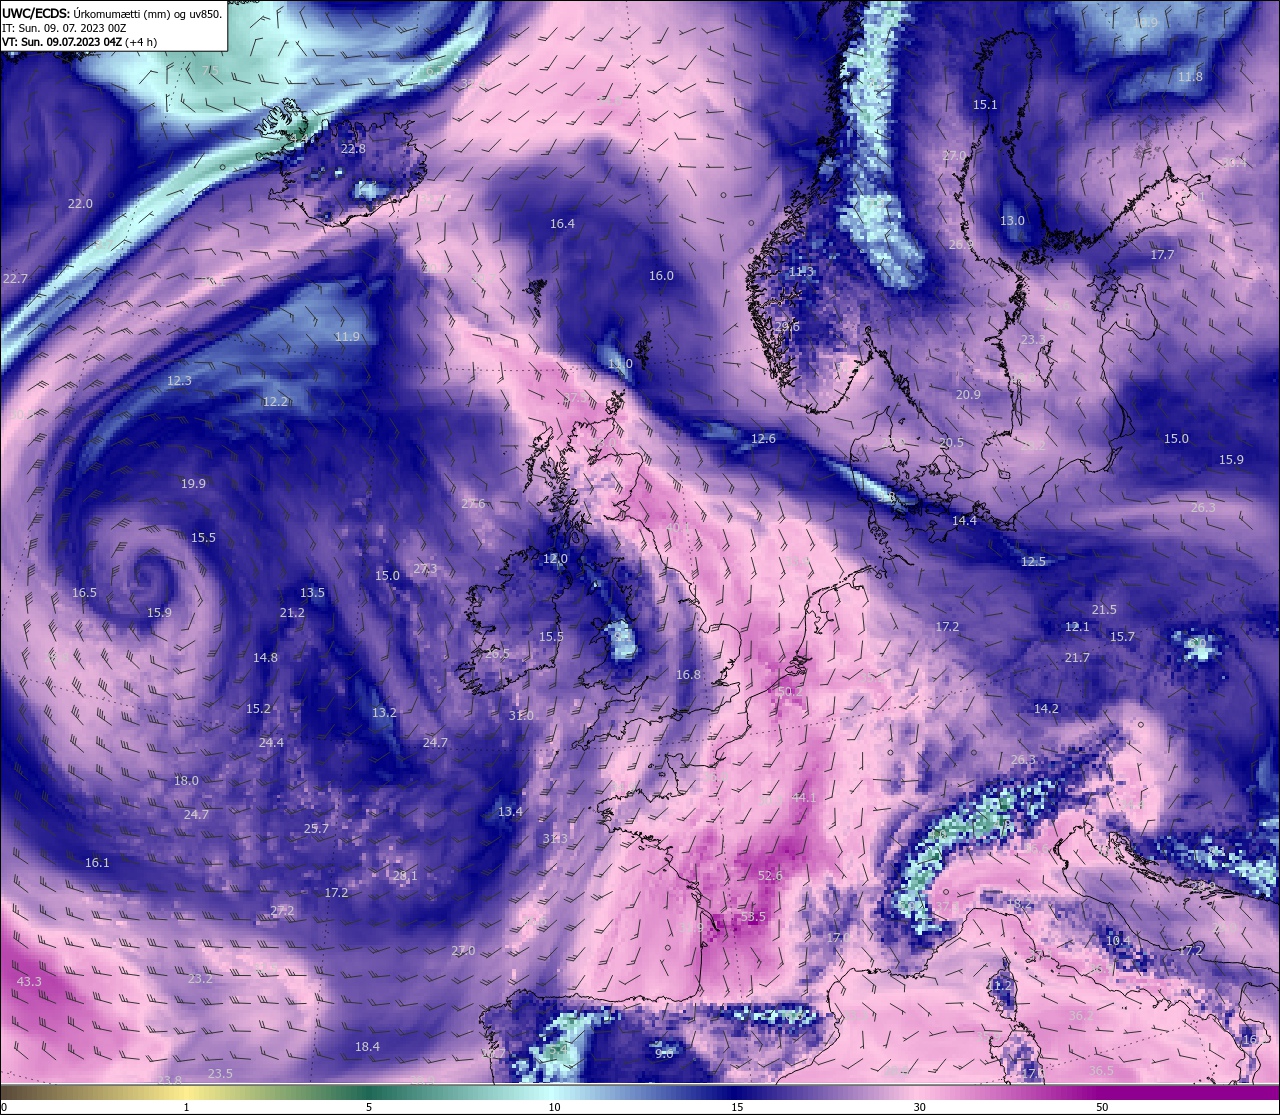Click the 12.2 value in the Atlantic
1280x1115 pixels.
click(x=275, y=401)
